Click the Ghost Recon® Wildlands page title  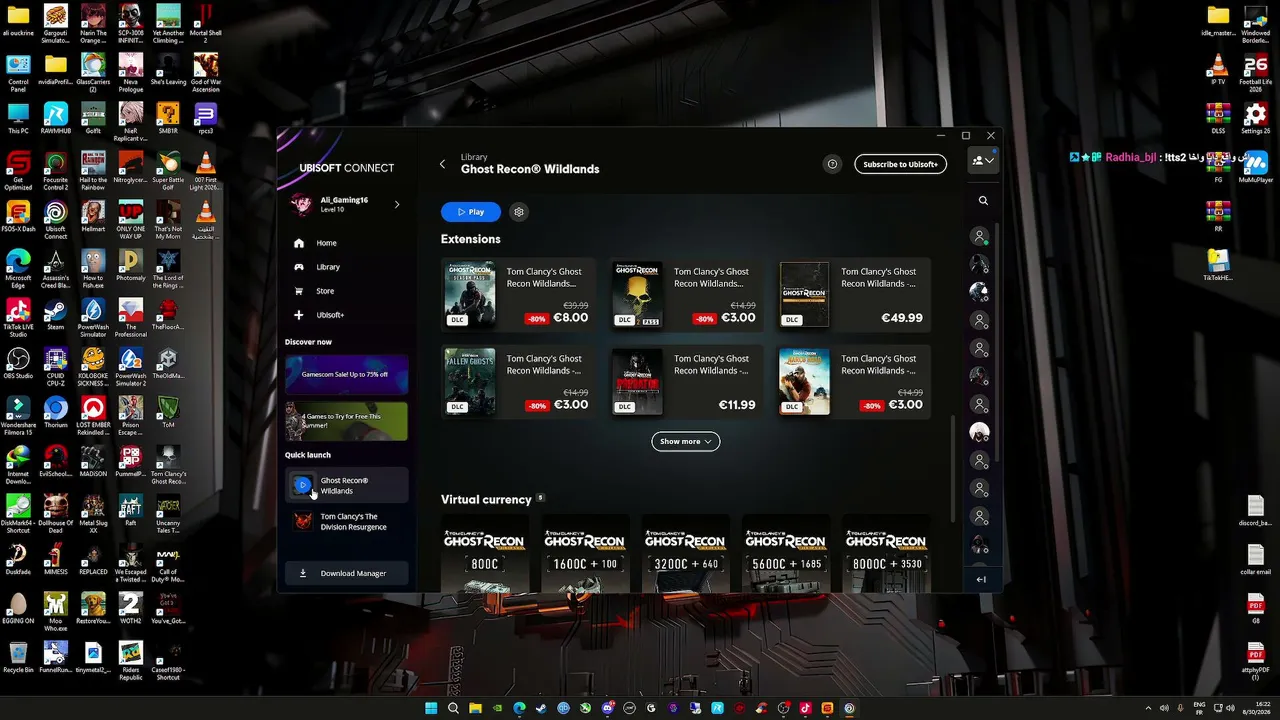coord(530,169)
